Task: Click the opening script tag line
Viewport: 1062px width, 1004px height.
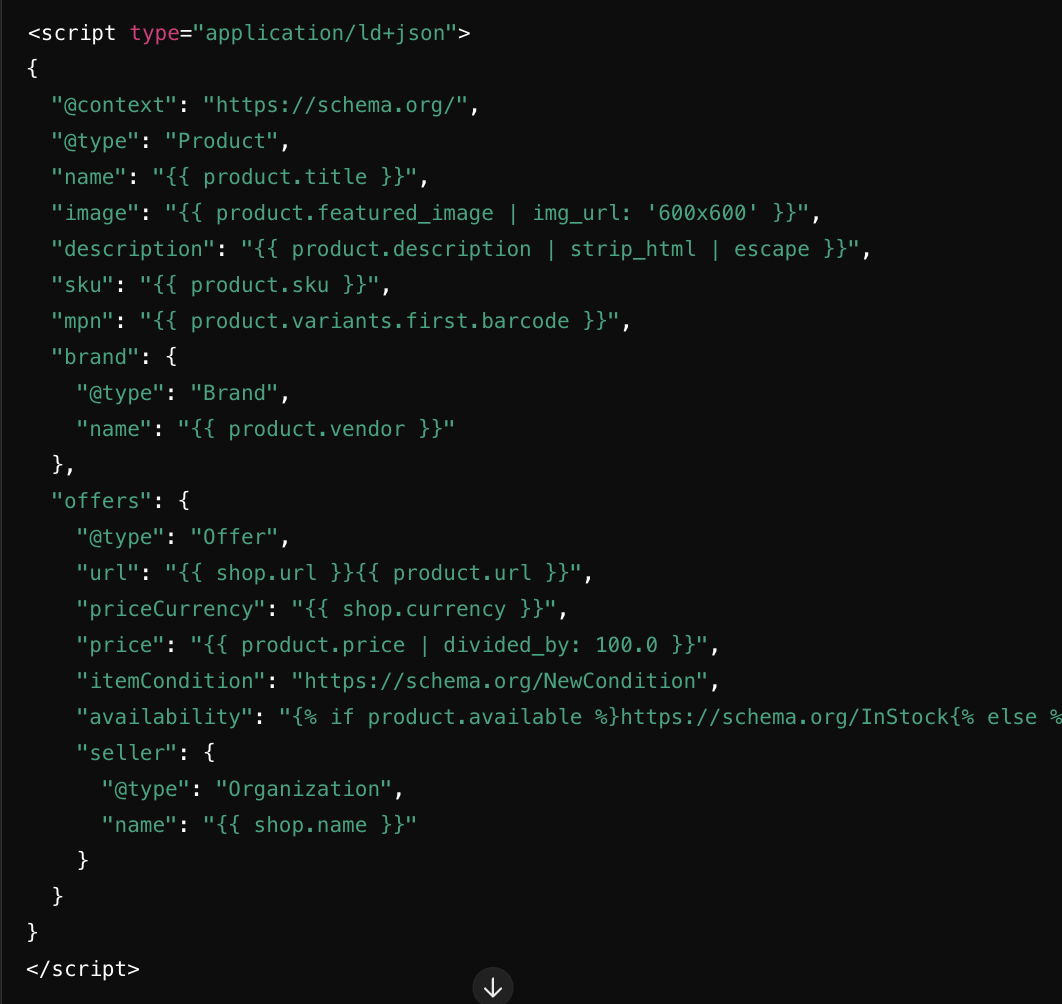Action: click(x=249, y=33)
